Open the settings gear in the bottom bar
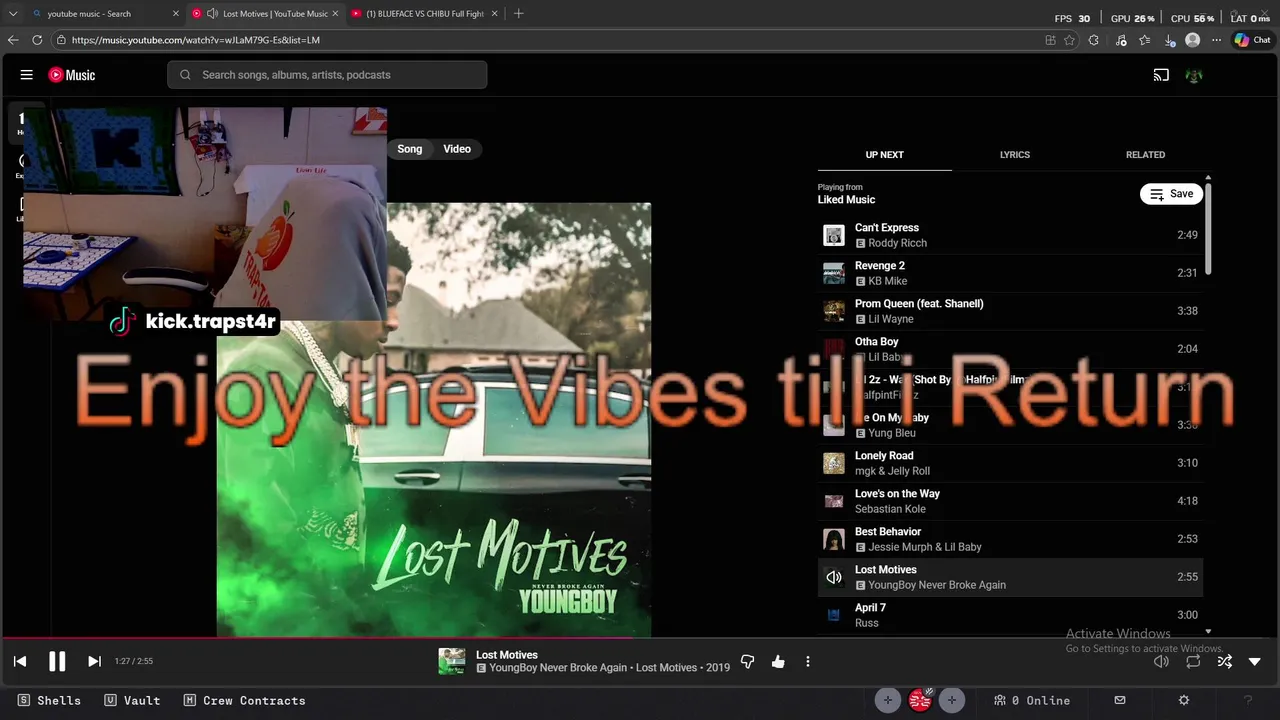 coord(1184,701)
